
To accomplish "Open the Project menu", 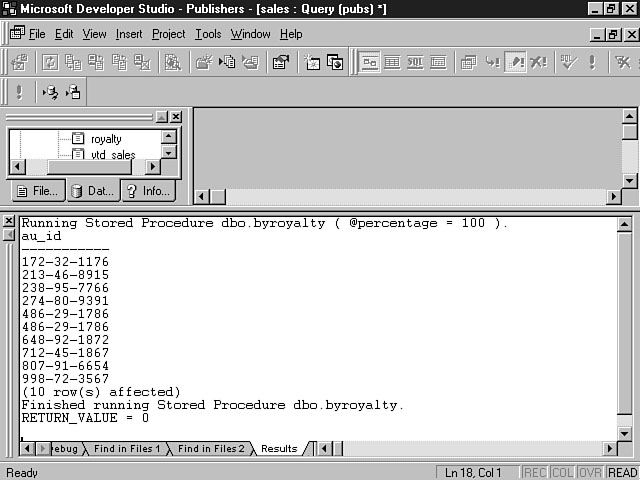I will [x=168, y=34].
